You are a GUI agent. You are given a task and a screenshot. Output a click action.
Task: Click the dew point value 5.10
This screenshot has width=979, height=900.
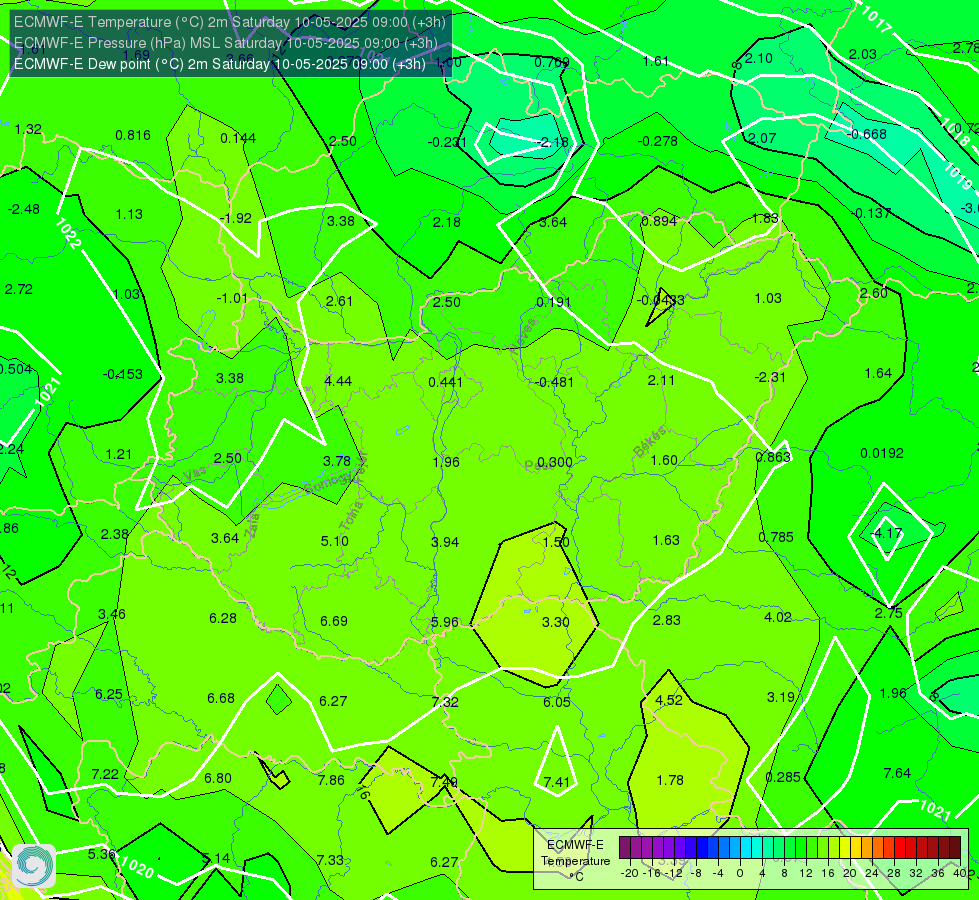[335, 541]
